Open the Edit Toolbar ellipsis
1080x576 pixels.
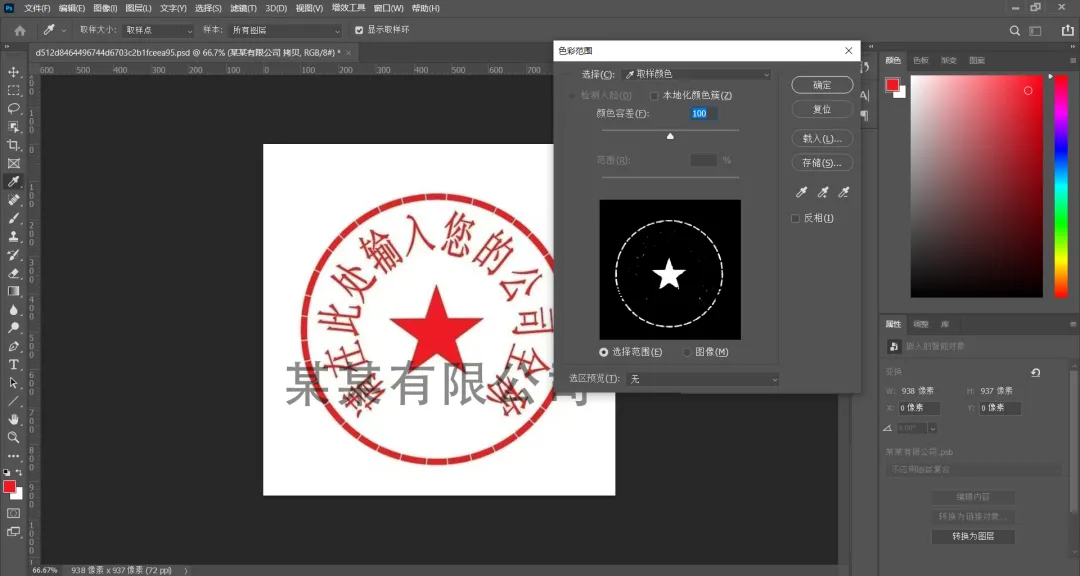[x=13, y=455]
